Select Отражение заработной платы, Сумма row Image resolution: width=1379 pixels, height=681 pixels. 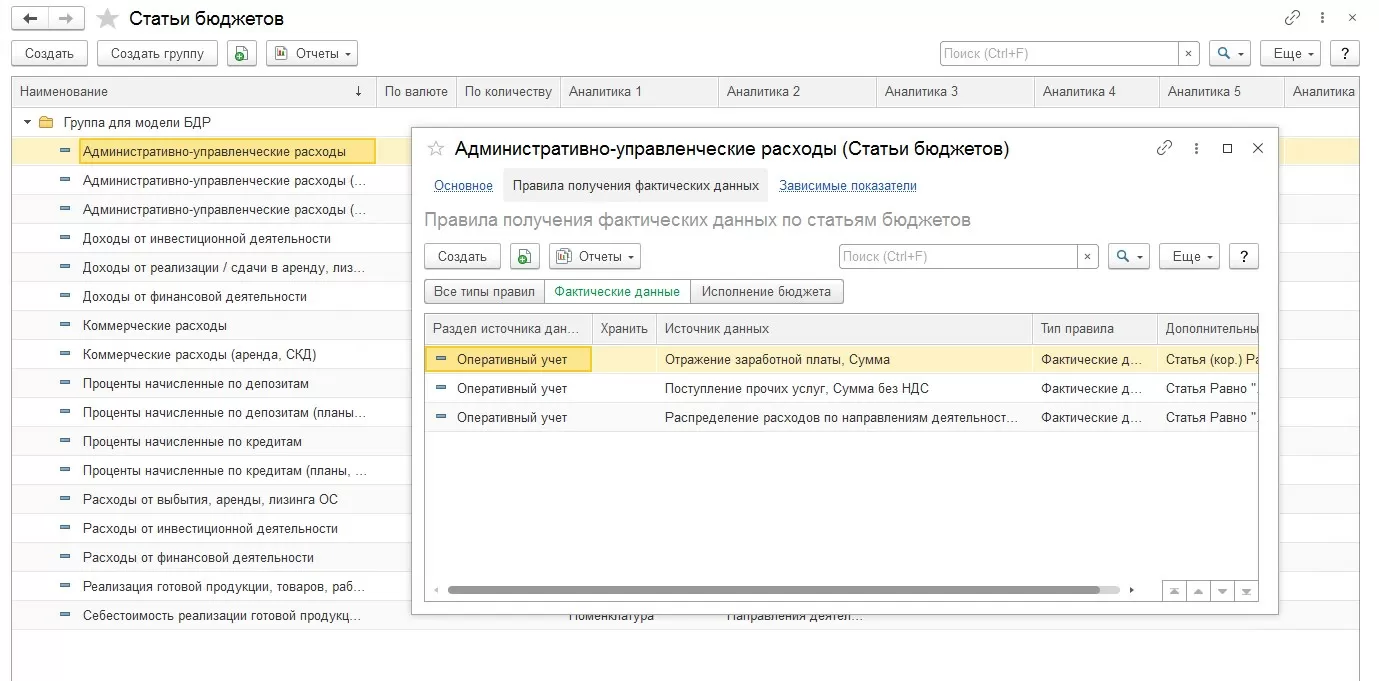[842, 359]
